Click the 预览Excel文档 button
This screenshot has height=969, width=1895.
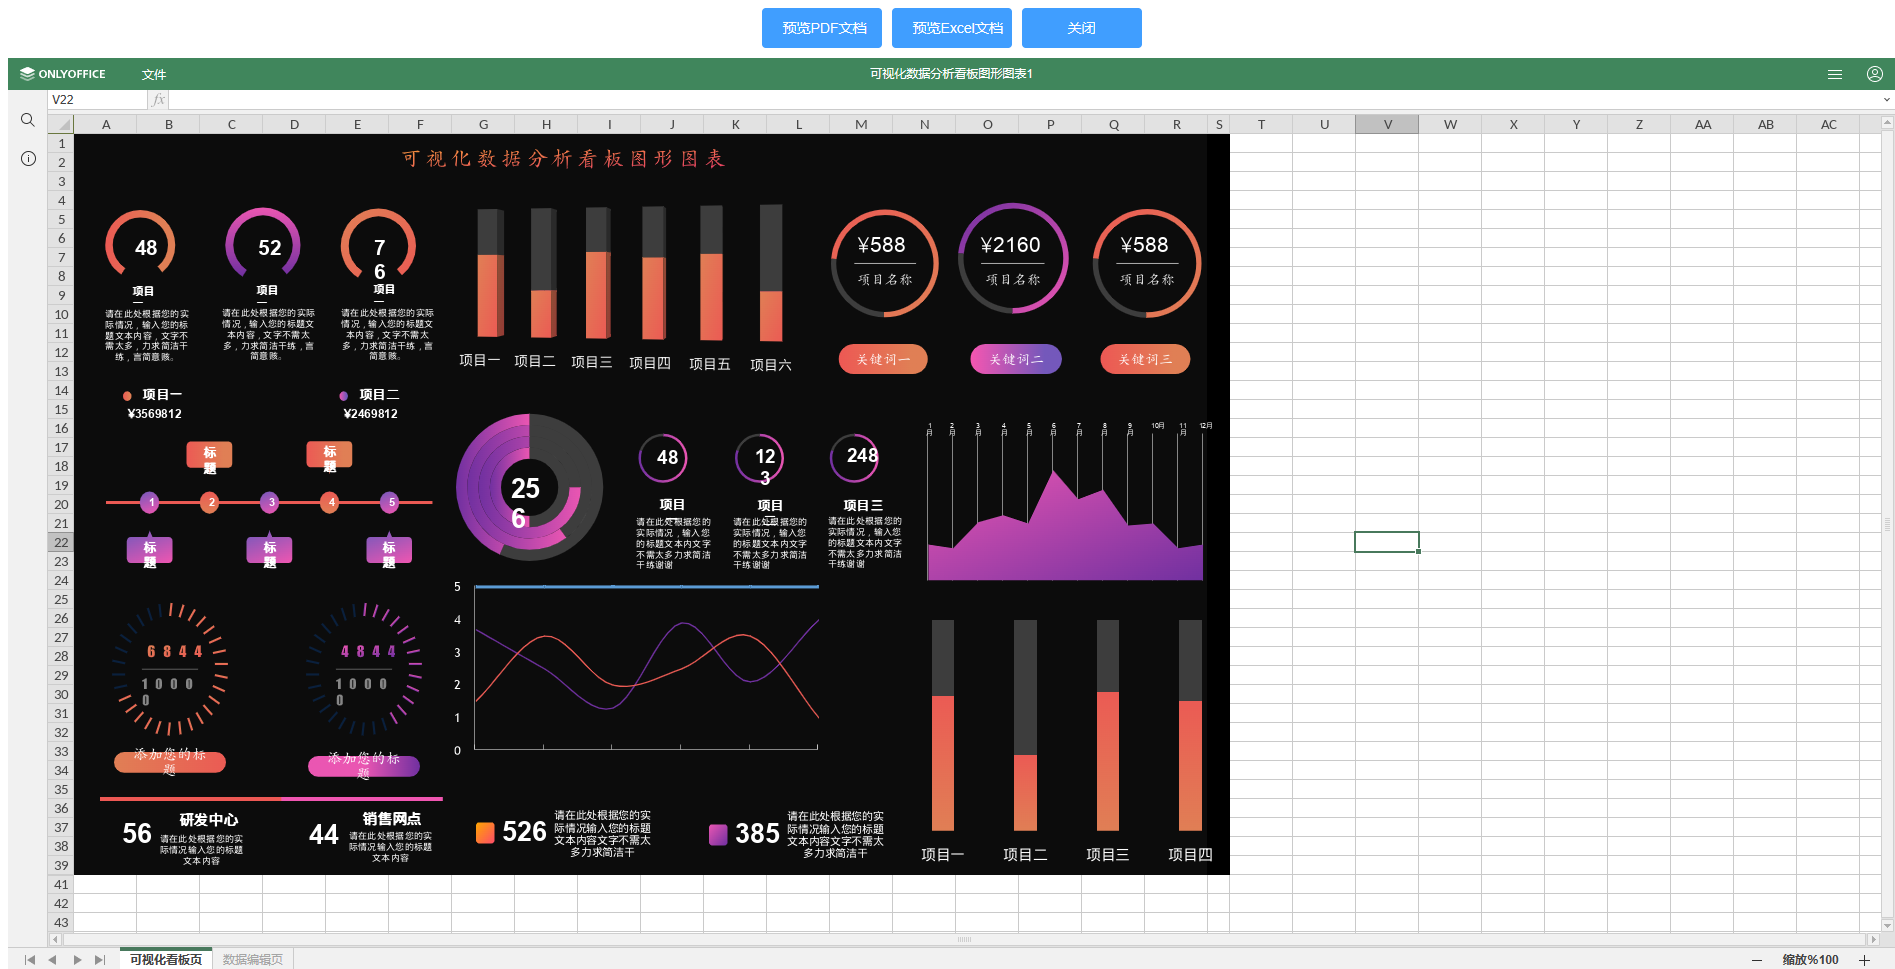[x=952, y=28]
